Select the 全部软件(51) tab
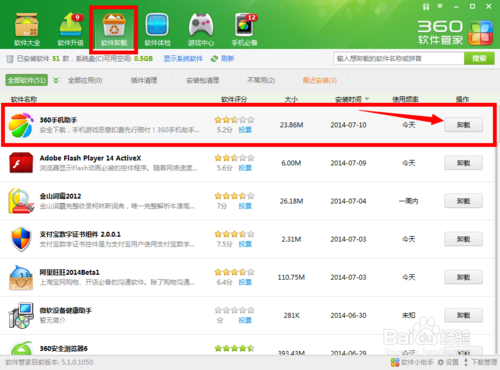Viewport: 500px width, 370px height. pos(27,80)
